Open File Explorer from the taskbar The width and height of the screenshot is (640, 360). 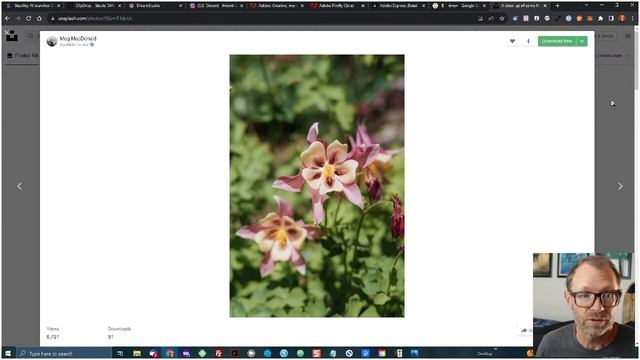click(x=137, y=353)
